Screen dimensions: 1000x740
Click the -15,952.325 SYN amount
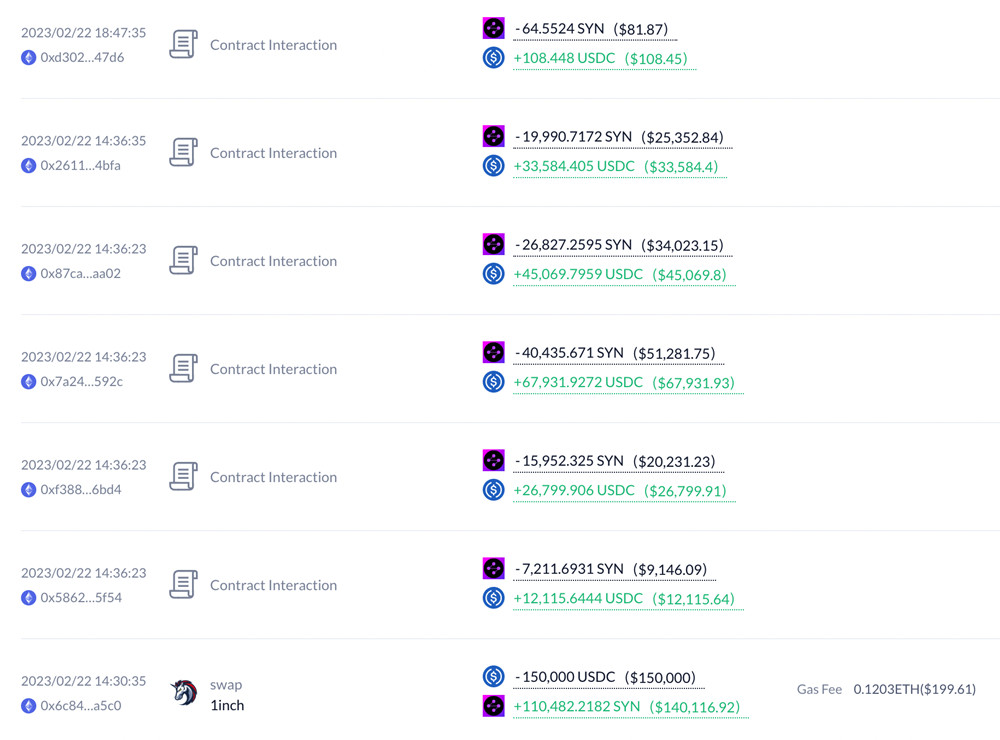[x=569, y=461]
